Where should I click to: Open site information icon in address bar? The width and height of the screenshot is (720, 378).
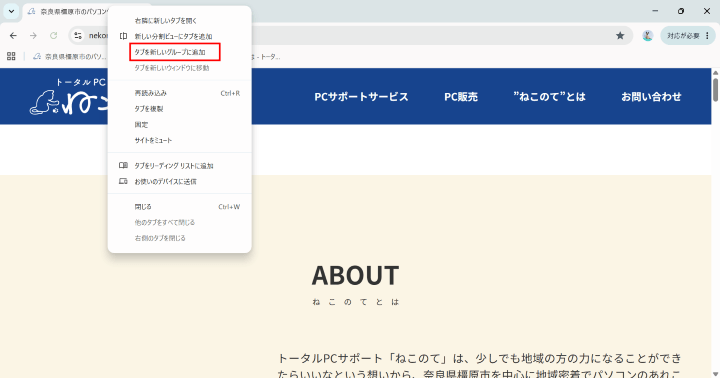coord(78,35)
